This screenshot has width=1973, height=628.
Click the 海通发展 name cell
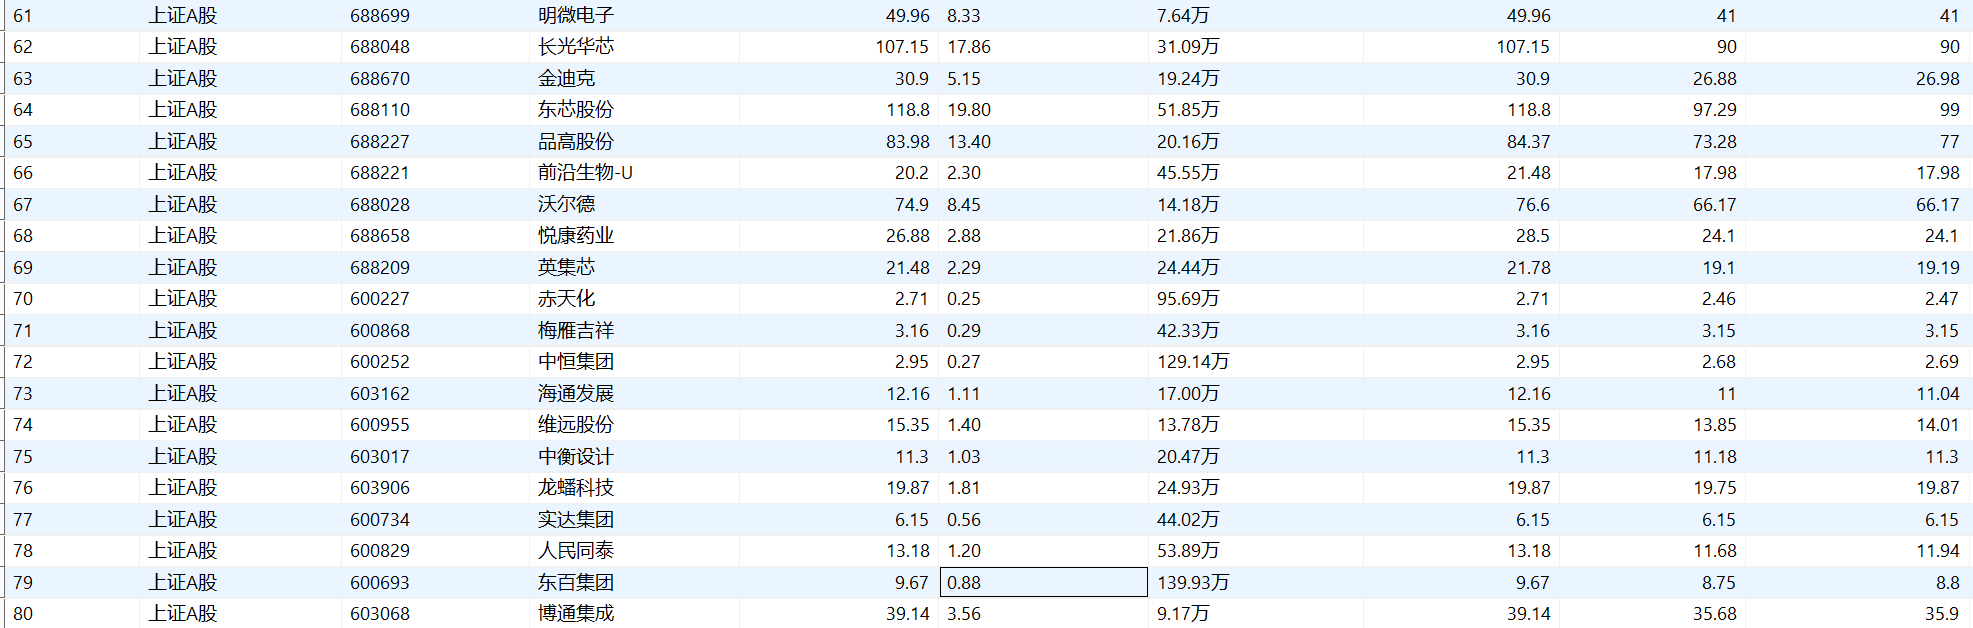tap(576, 393)
